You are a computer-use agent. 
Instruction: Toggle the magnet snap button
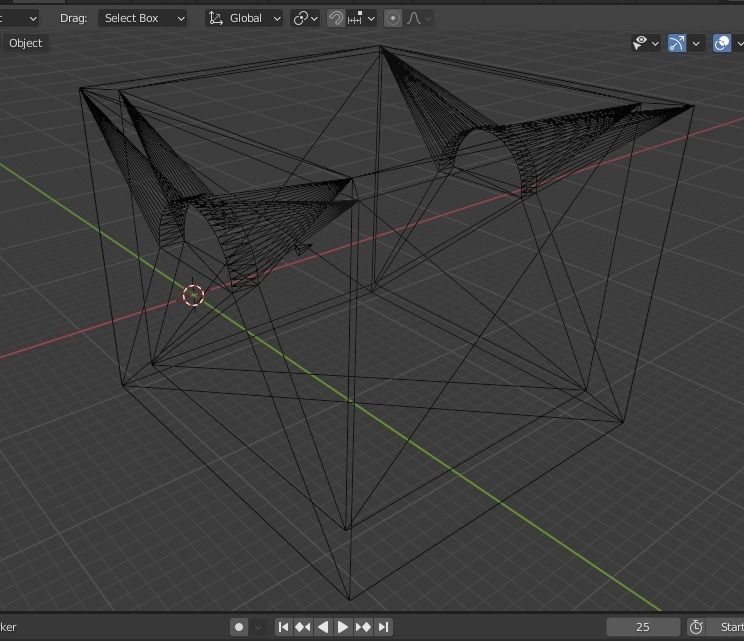tap(336, 19)
